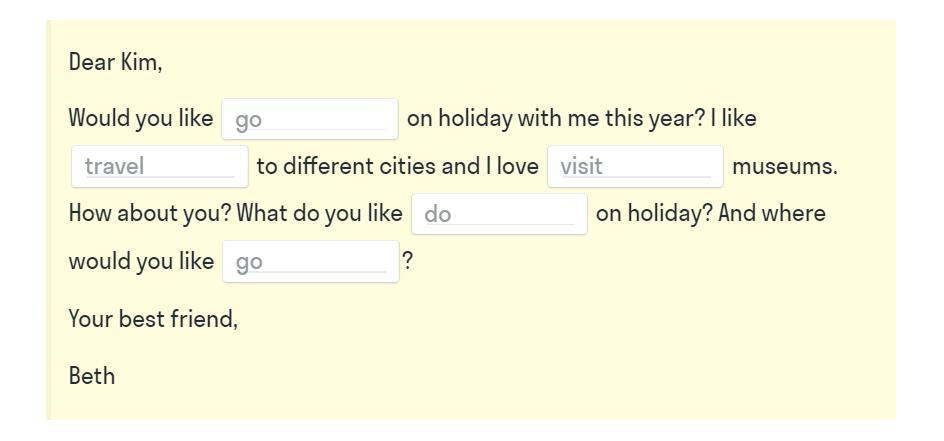The image size is (944, 441).
Task: Click the first blank with the "go" placeholder
Action: tap(309, 120)
